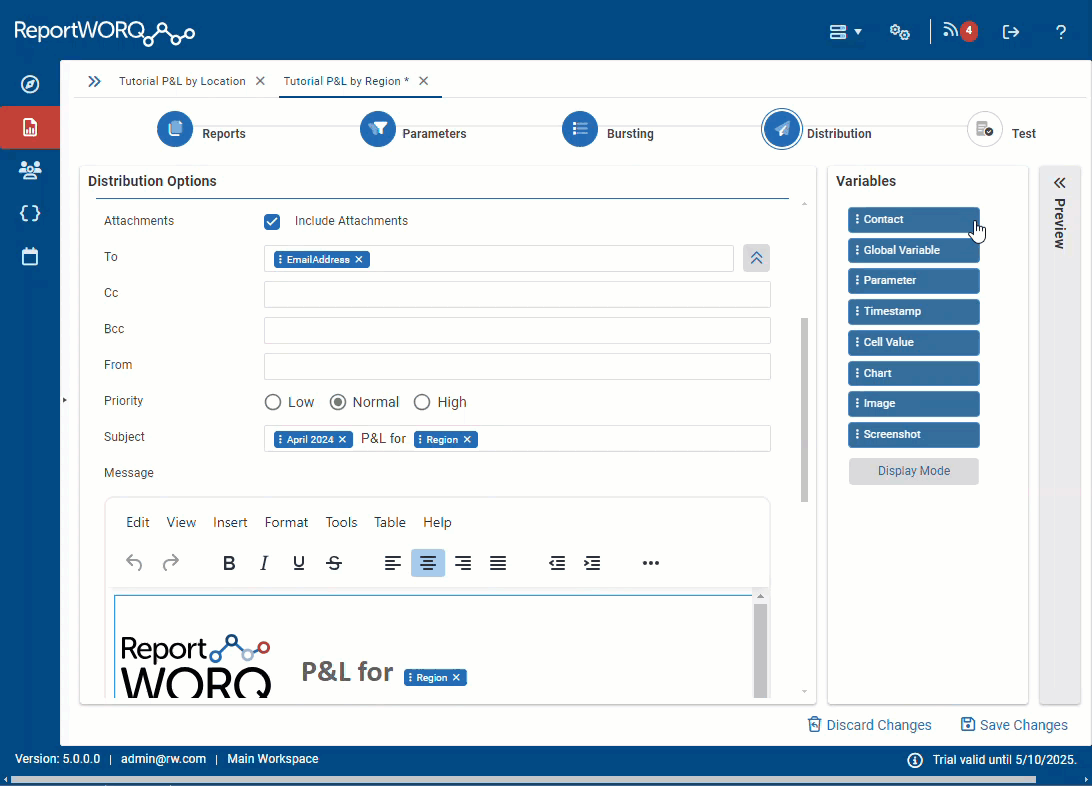Close Tutorial P&L by Region tab
This screenshot has width=1092, height=786.
(x=423, y=81)
